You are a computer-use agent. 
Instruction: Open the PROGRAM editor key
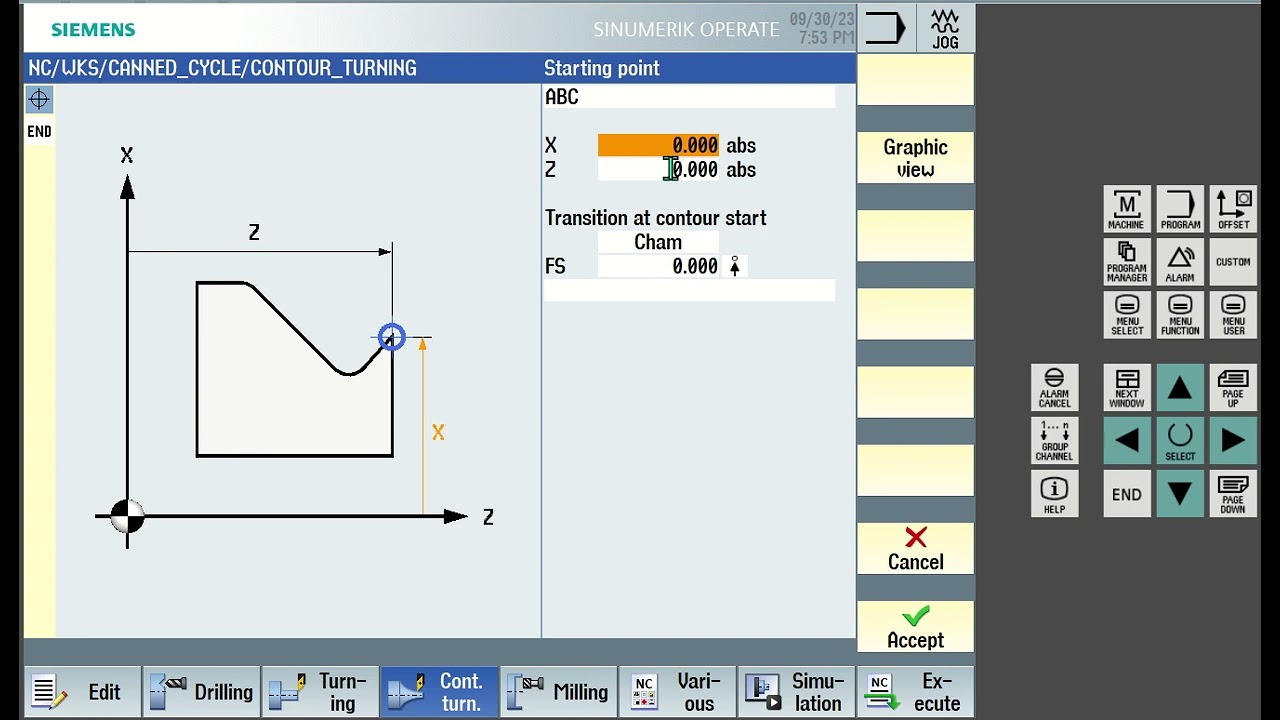(1180, 209)
